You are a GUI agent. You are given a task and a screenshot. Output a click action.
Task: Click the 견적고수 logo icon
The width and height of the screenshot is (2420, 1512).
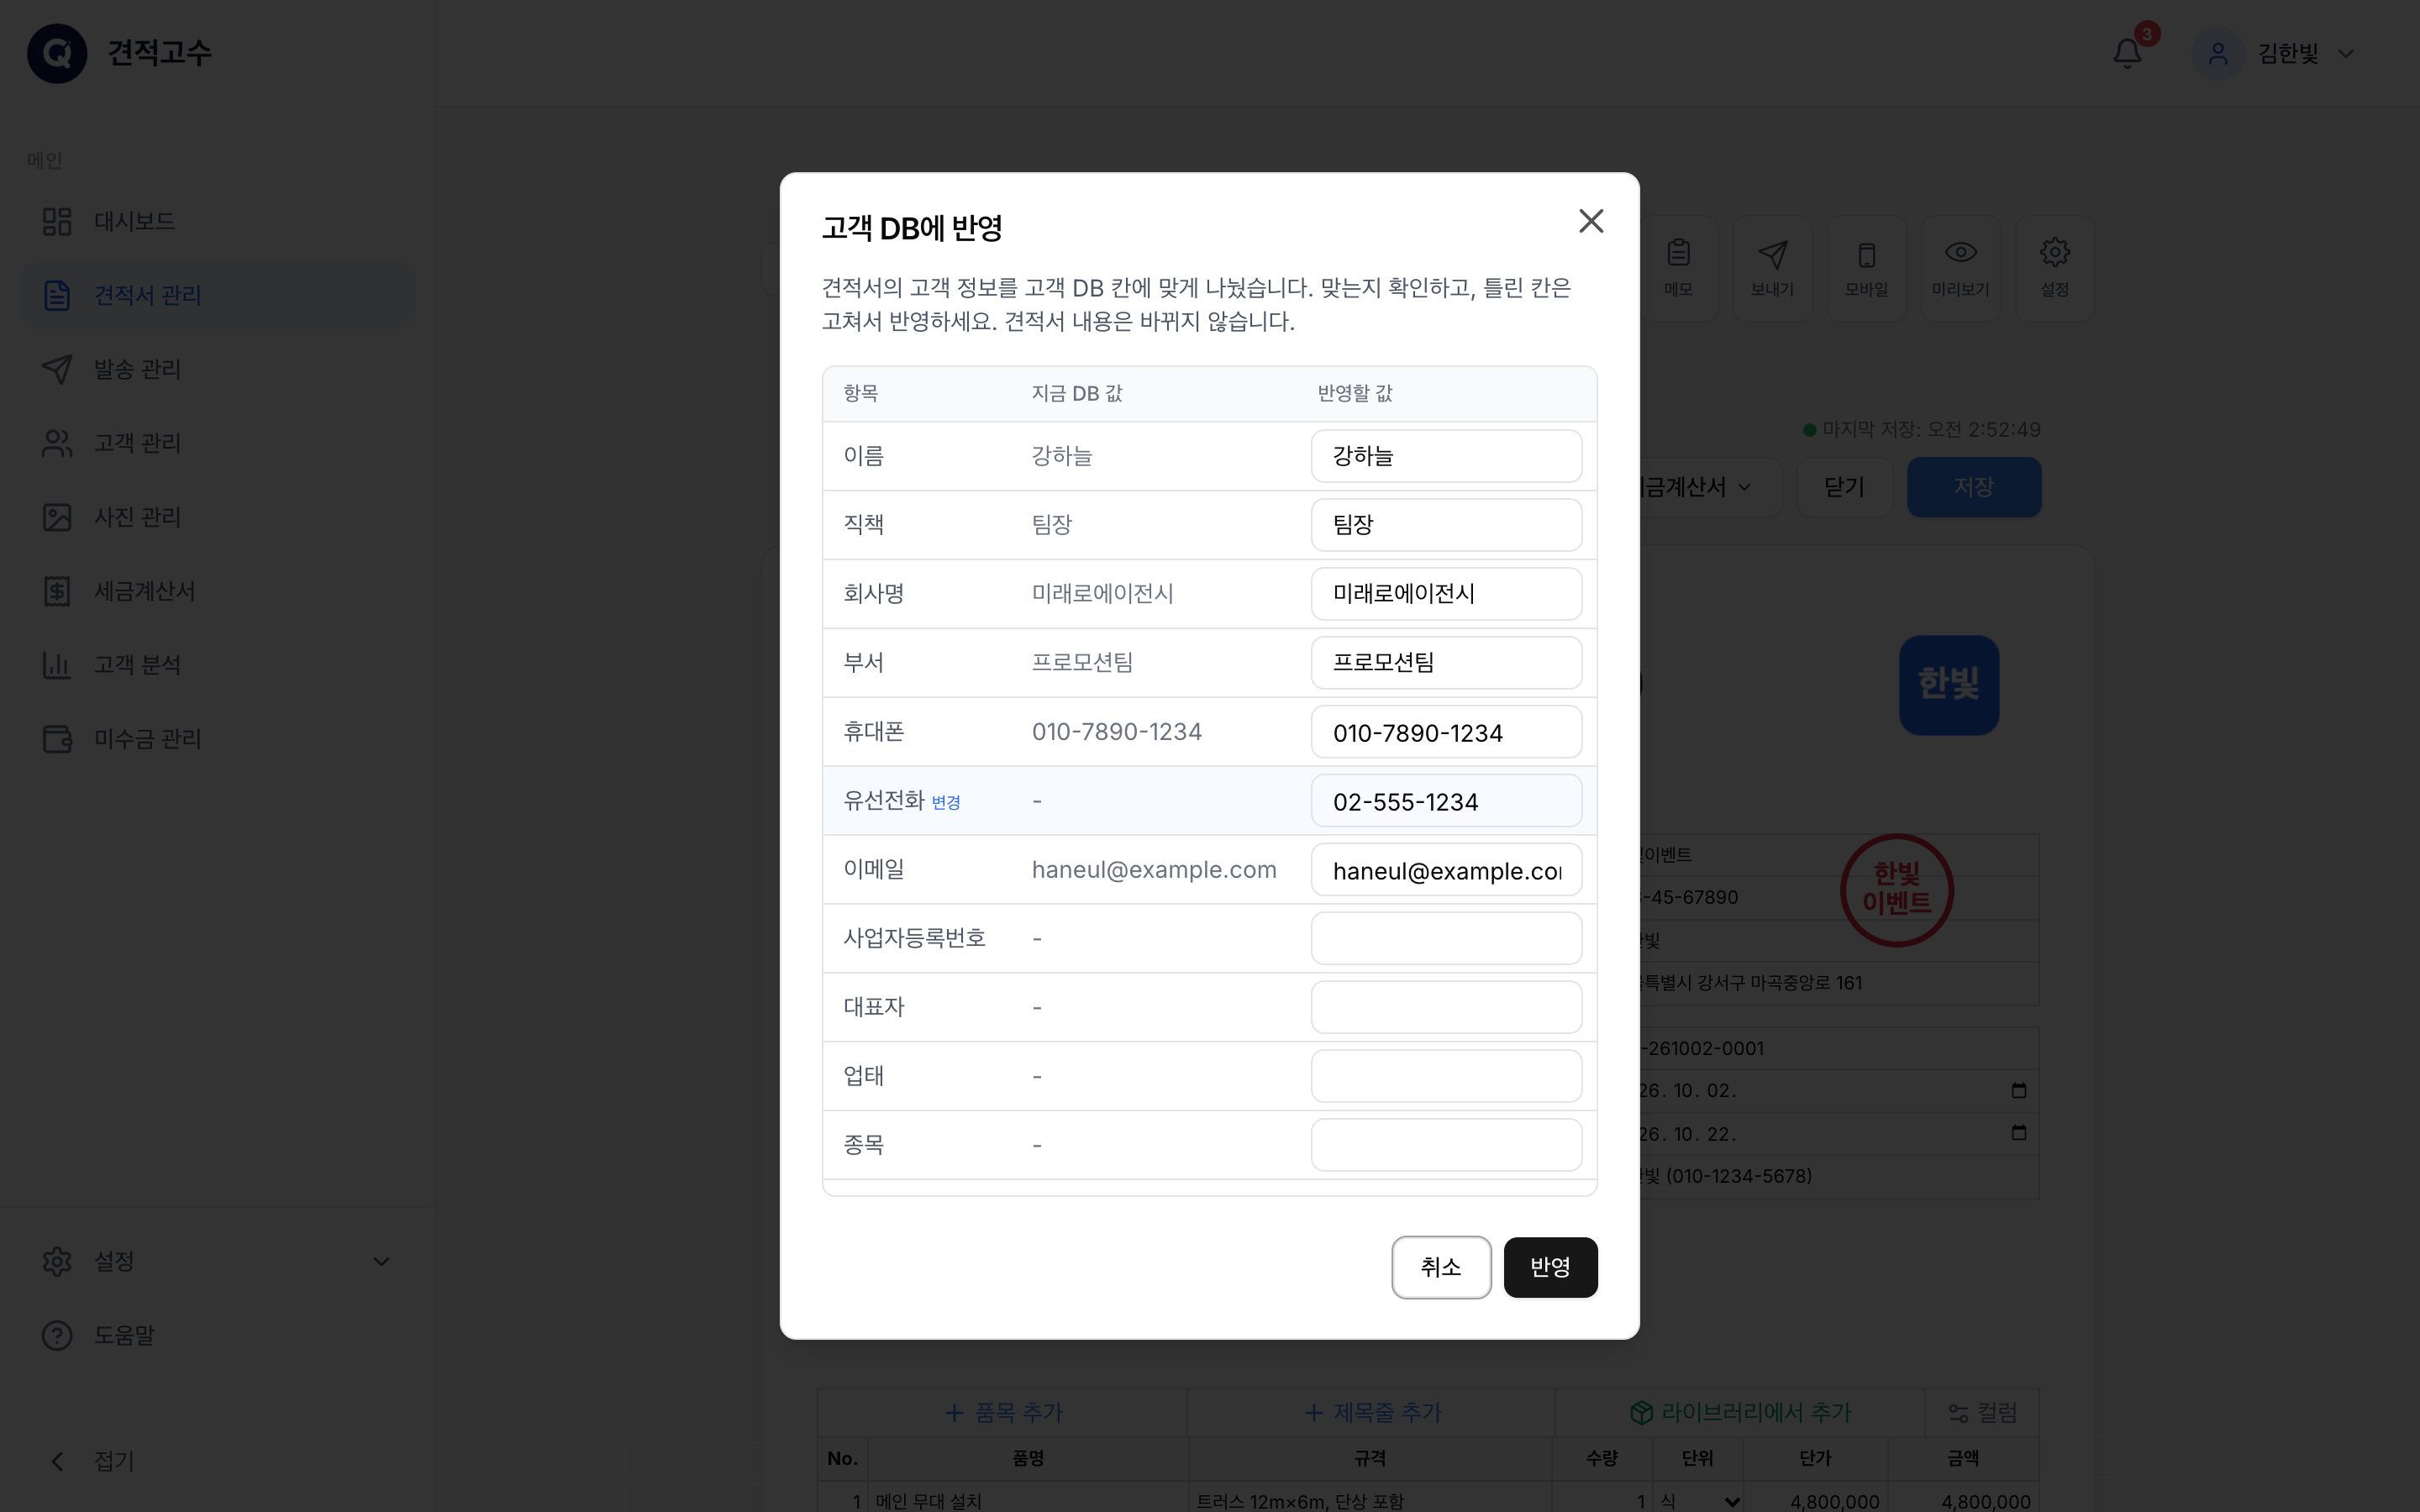[x=57, y=53]
